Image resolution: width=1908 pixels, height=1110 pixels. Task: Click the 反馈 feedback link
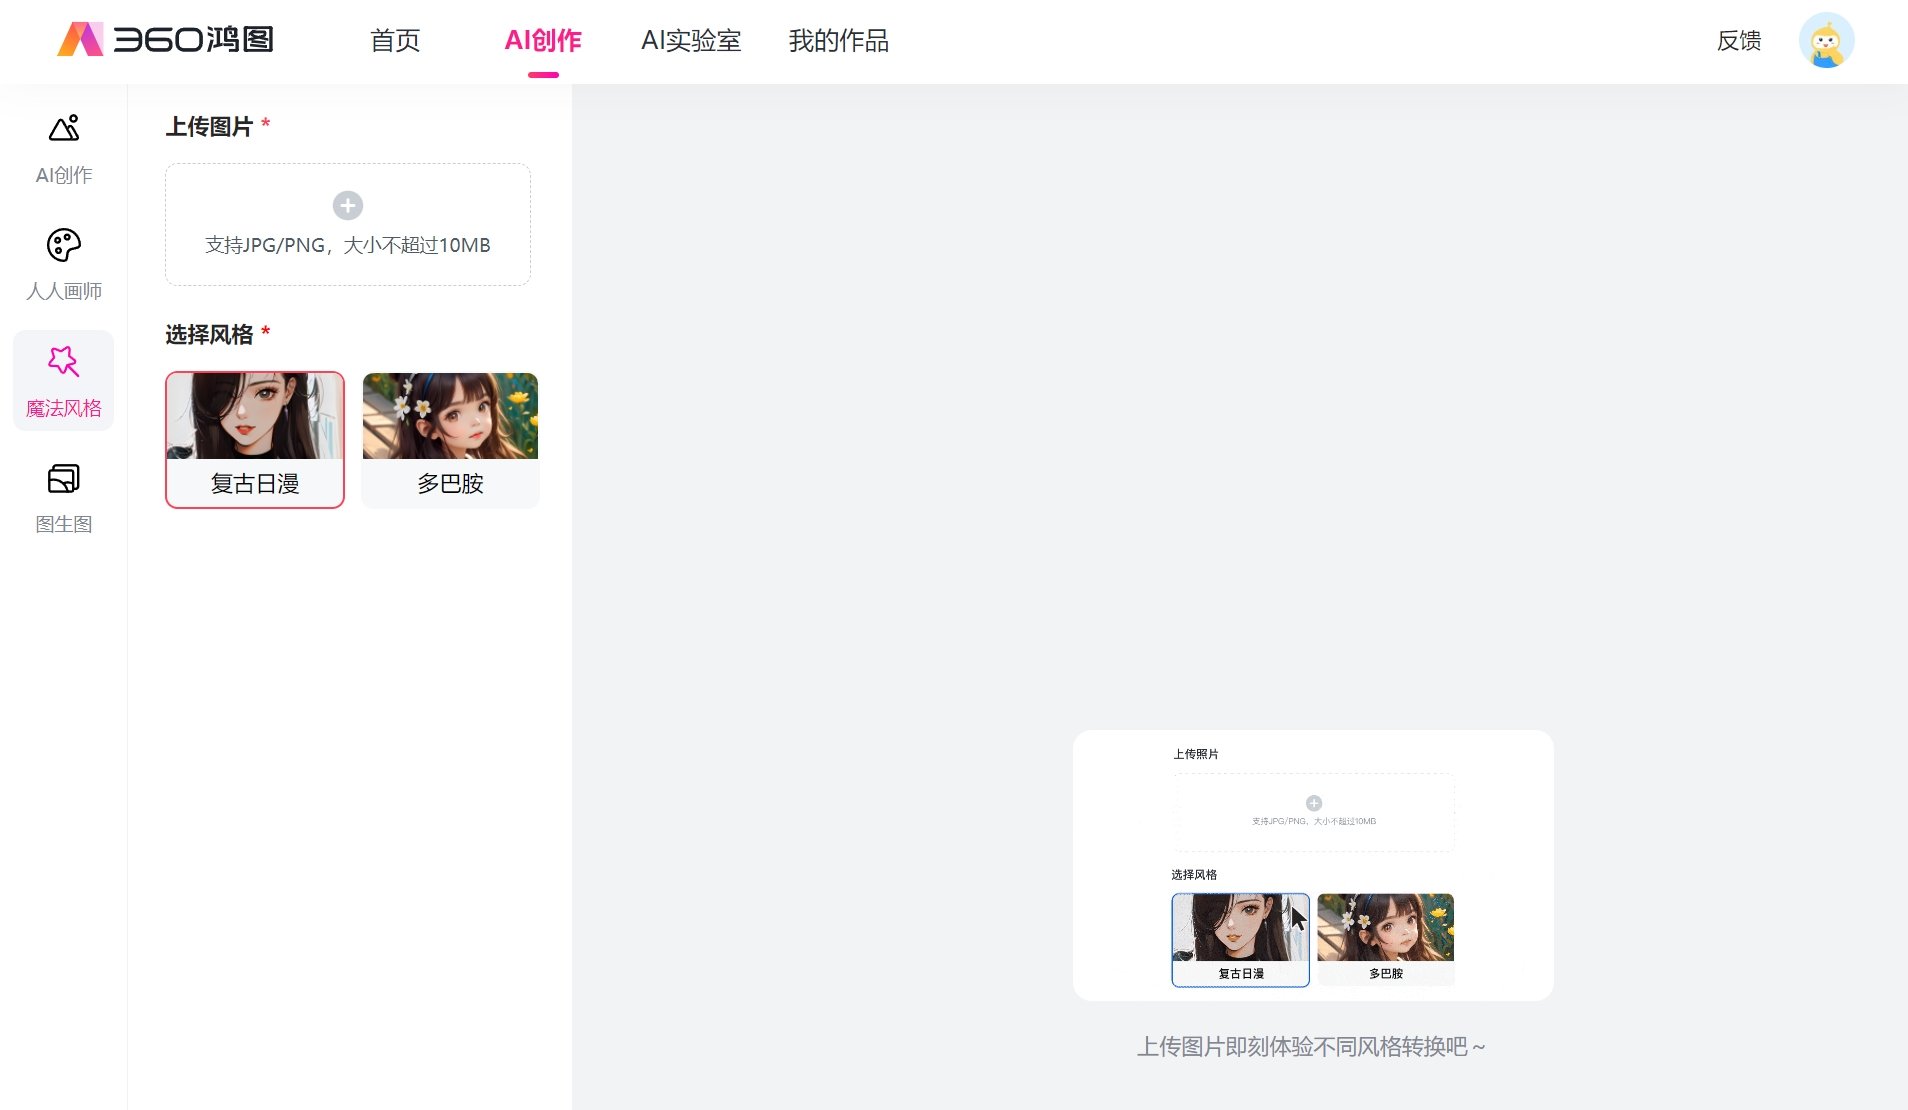click(x=1739, y=41)
